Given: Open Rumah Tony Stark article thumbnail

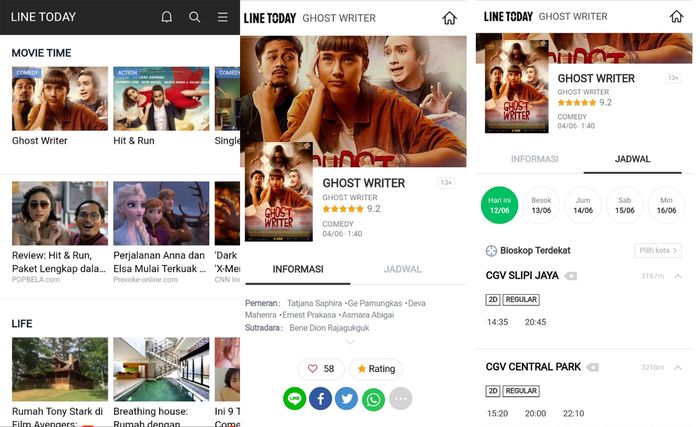Looking at the screenshot, I should [x=60, y=369].
